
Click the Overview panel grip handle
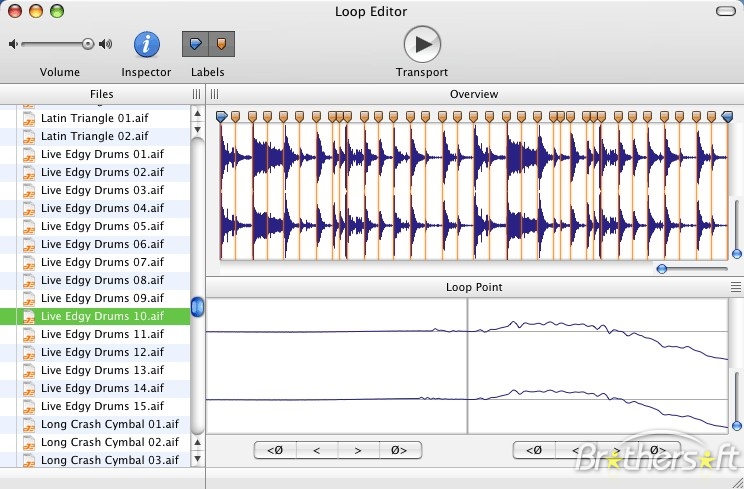click(214, 94)
